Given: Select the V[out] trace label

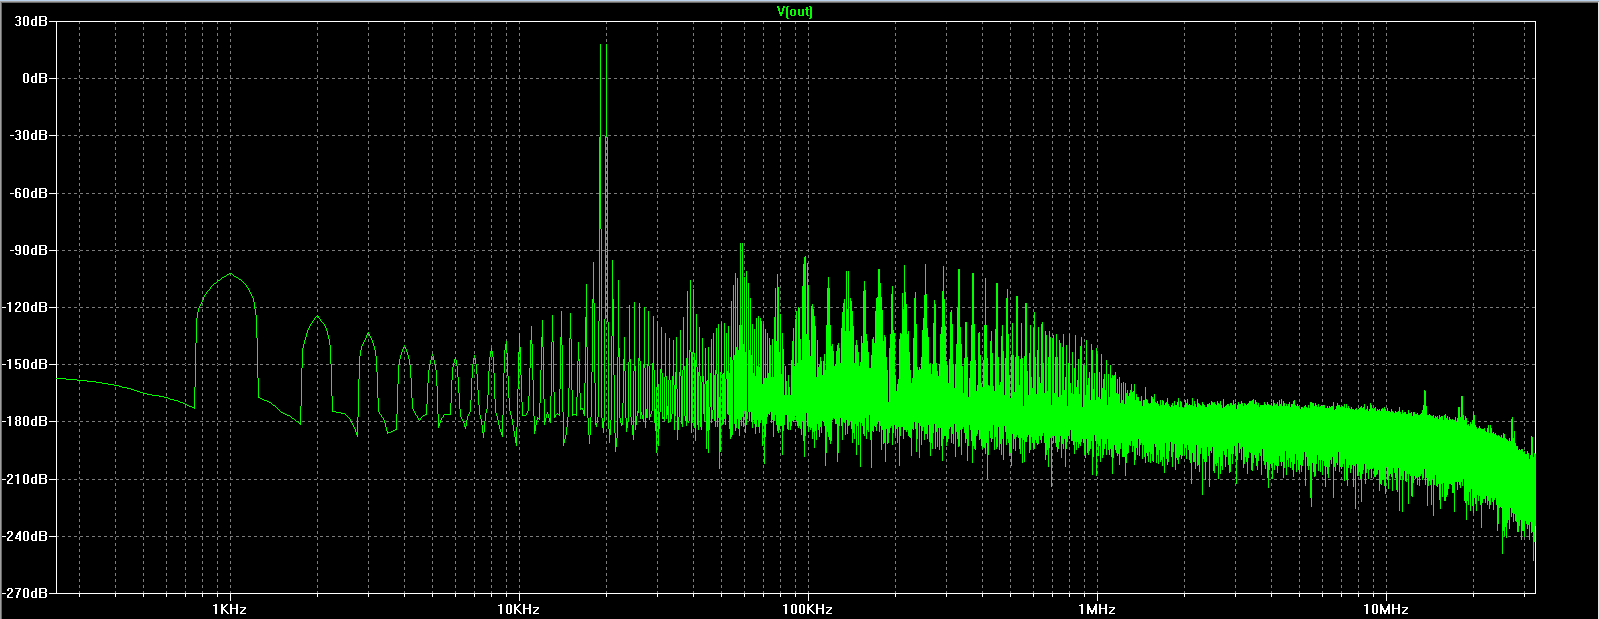Looking at the screenshot, I should [795, 11].
